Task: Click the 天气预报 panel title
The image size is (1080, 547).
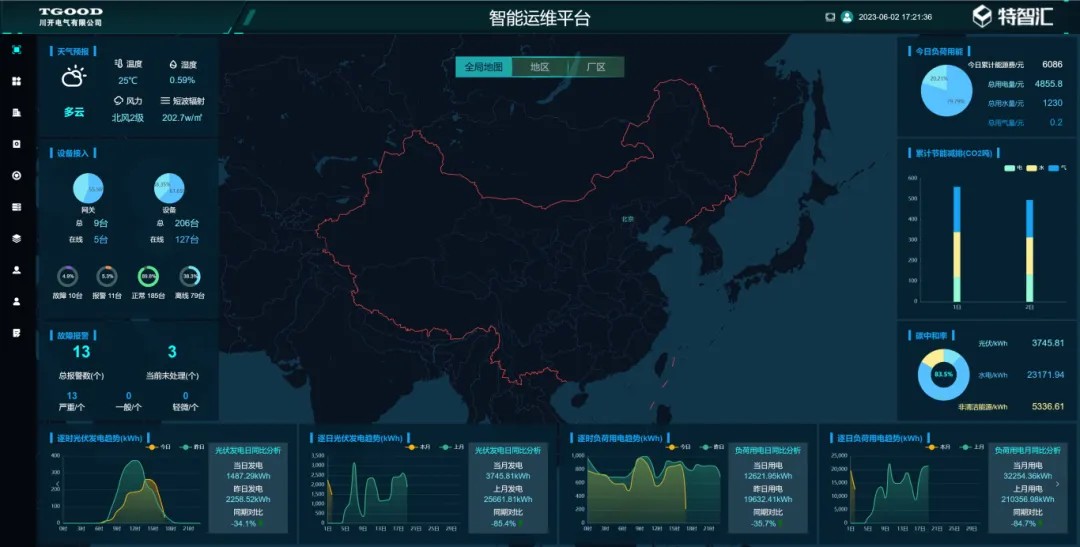Action: click(x=72, y=51)
